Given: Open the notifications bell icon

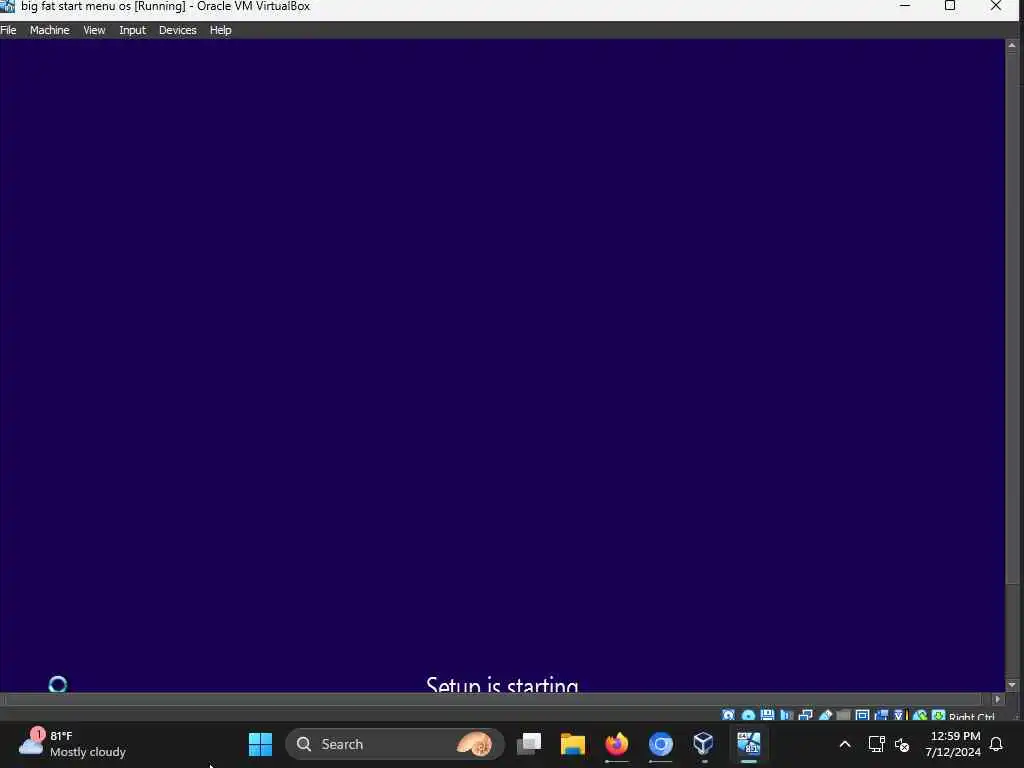Looking at the screenshot, I should click(997, 744).
